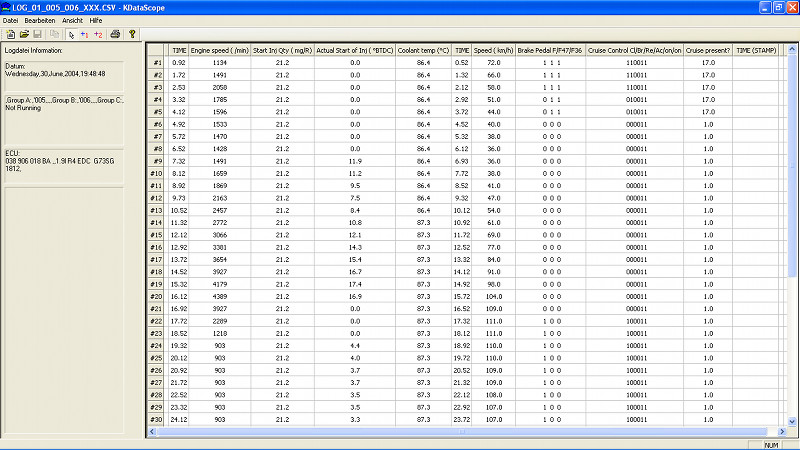Viewport: 800px width, 450px height.
Task: Open help with the question mark icon
Action: tap(132, 34)
